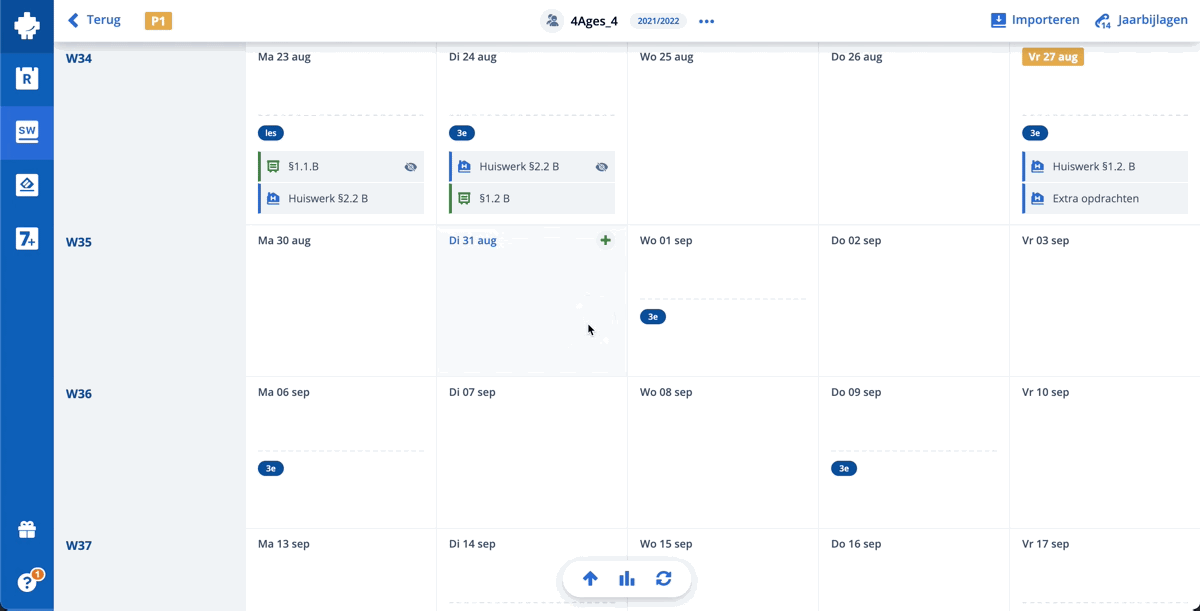Open the 7+ grades sidebar icon
Image resolution: width=1200 pixels, height=611 pixels.
pyautogui.click(x=27, y=238)
